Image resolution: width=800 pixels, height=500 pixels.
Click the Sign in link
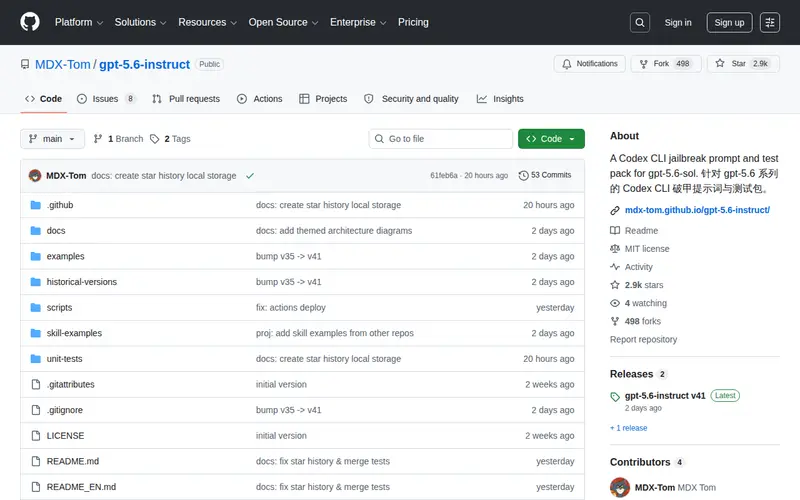pos(678,22)
